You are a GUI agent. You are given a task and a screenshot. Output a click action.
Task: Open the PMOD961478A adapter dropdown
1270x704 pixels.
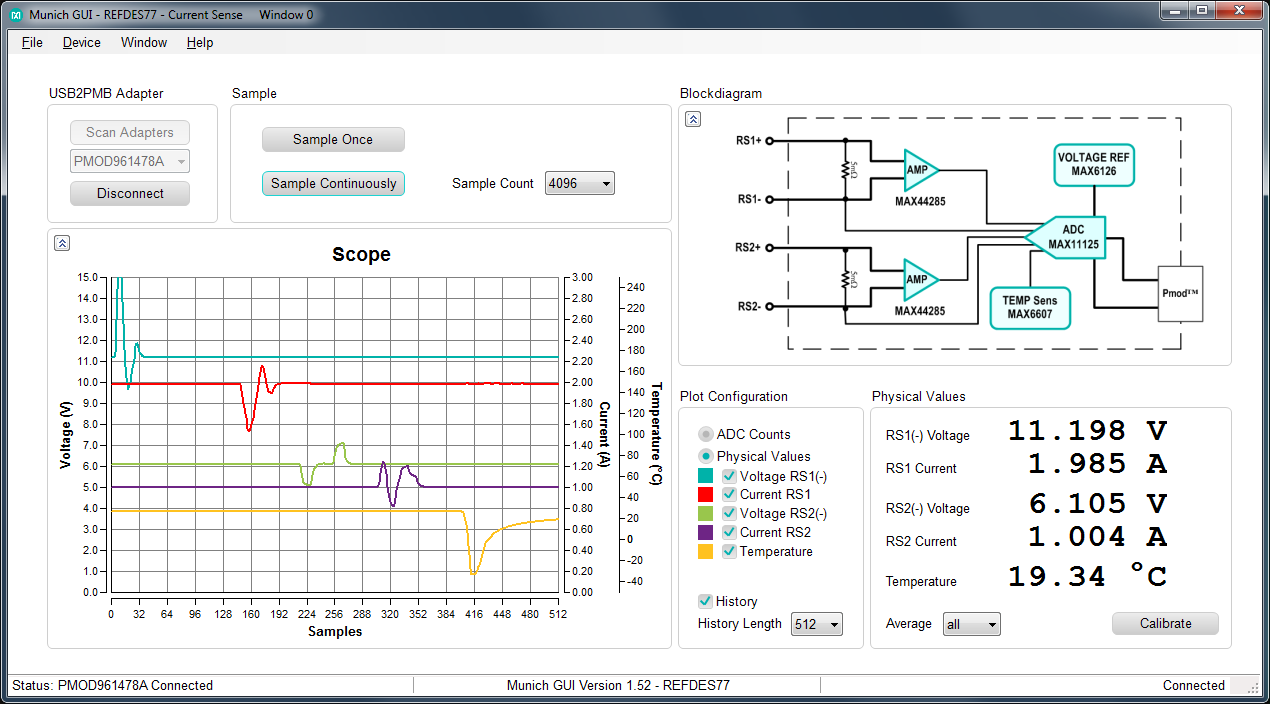(x=130, y=161)
